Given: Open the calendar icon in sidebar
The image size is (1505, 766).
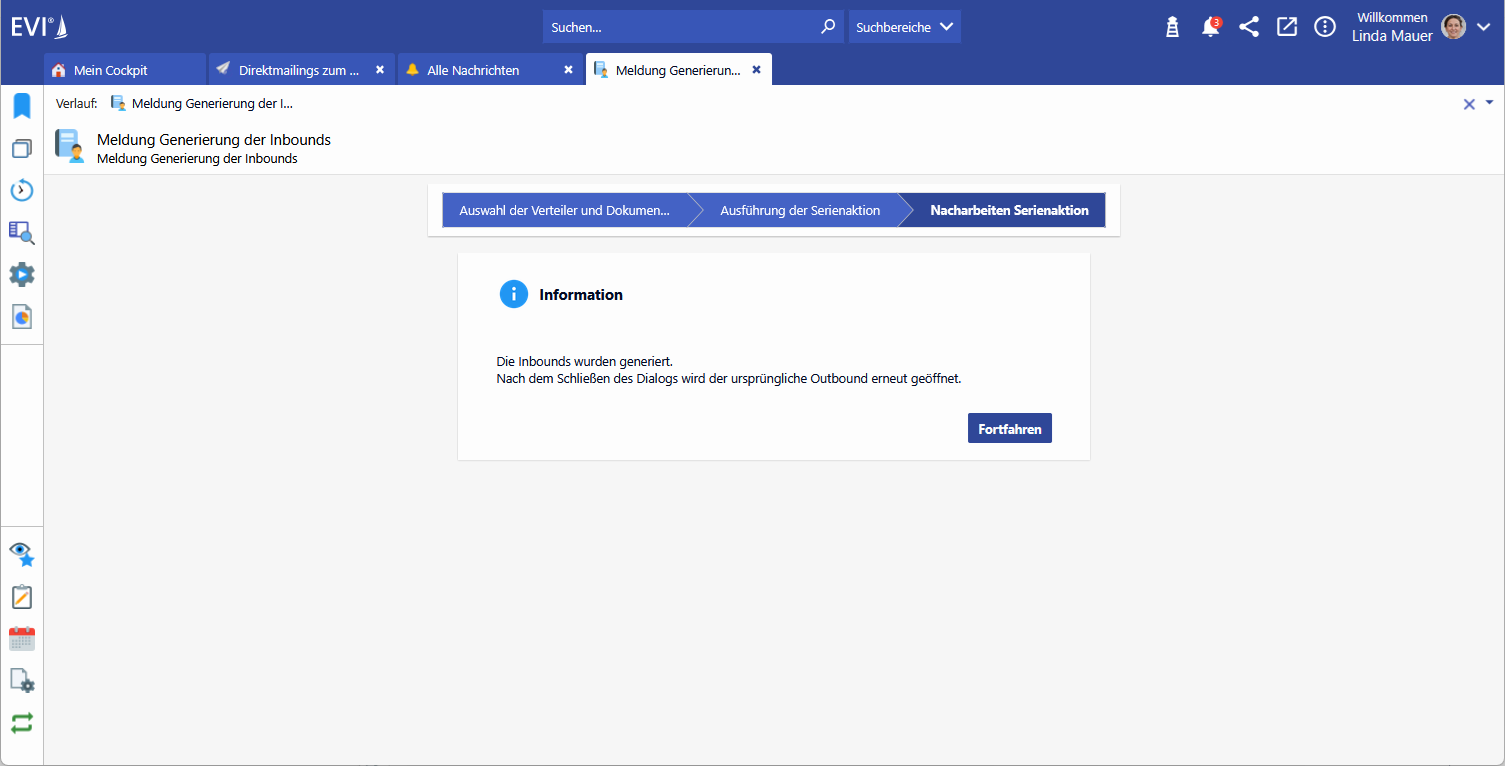Looking at the screenshot, I should [22, 639].
